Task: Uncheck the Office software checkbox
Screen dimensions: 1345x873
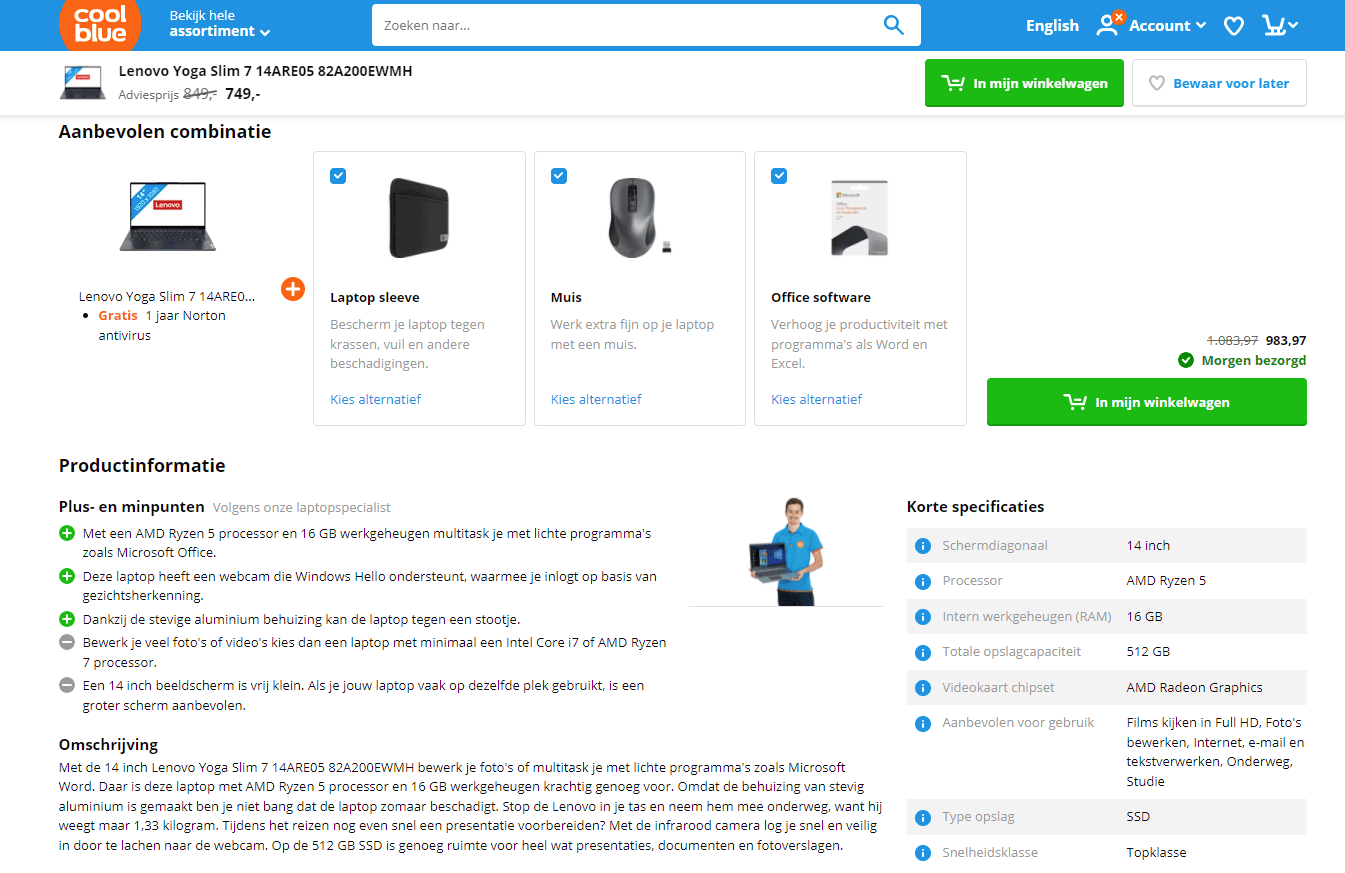Action: click(x=779, y=176)
